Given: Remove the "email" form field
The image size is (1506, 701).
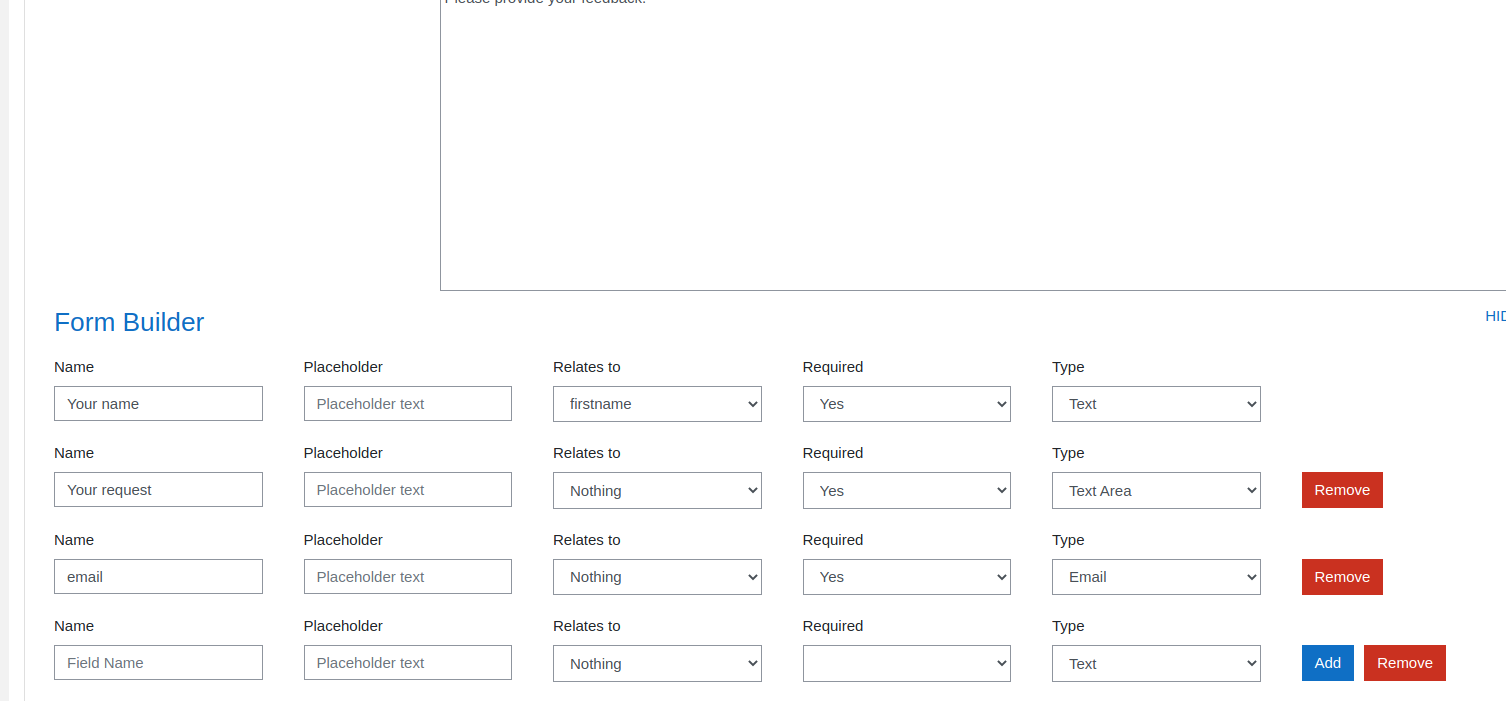Looking at the screenshot, I should tap(1341, 576).
